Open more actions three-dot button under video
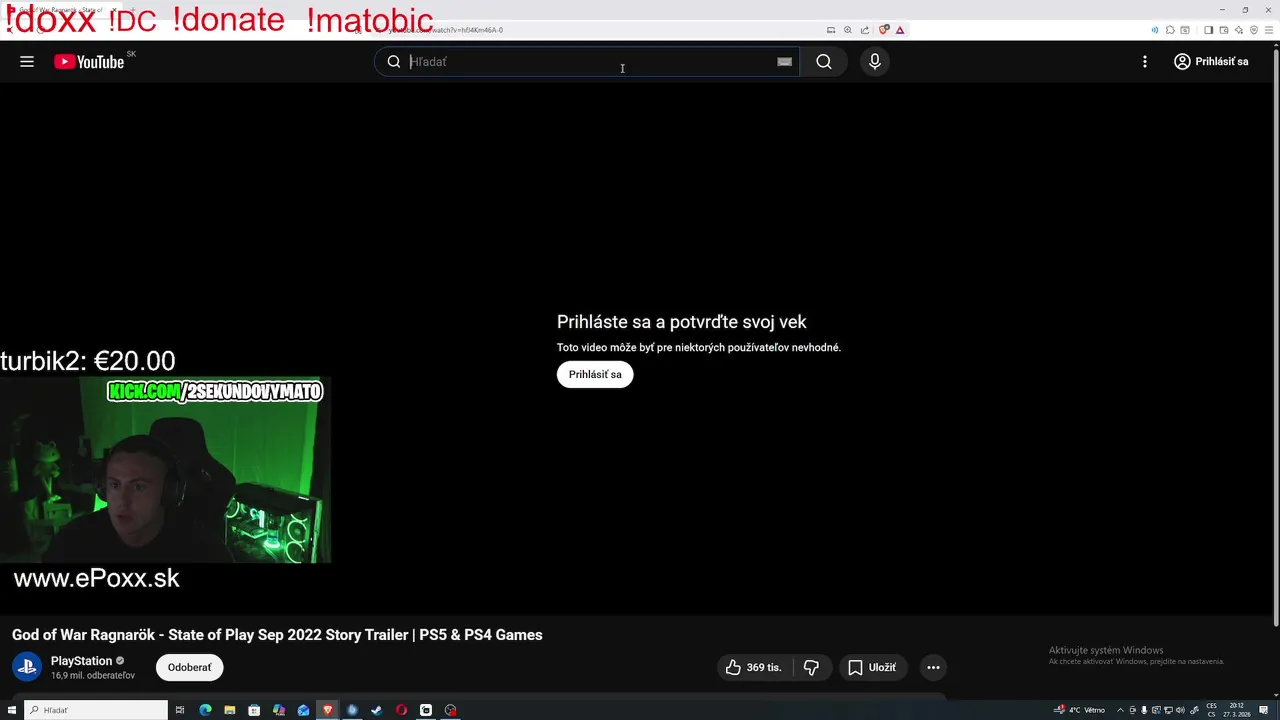The height and width of the screenshot is (720, 1280). coord(933,667)
